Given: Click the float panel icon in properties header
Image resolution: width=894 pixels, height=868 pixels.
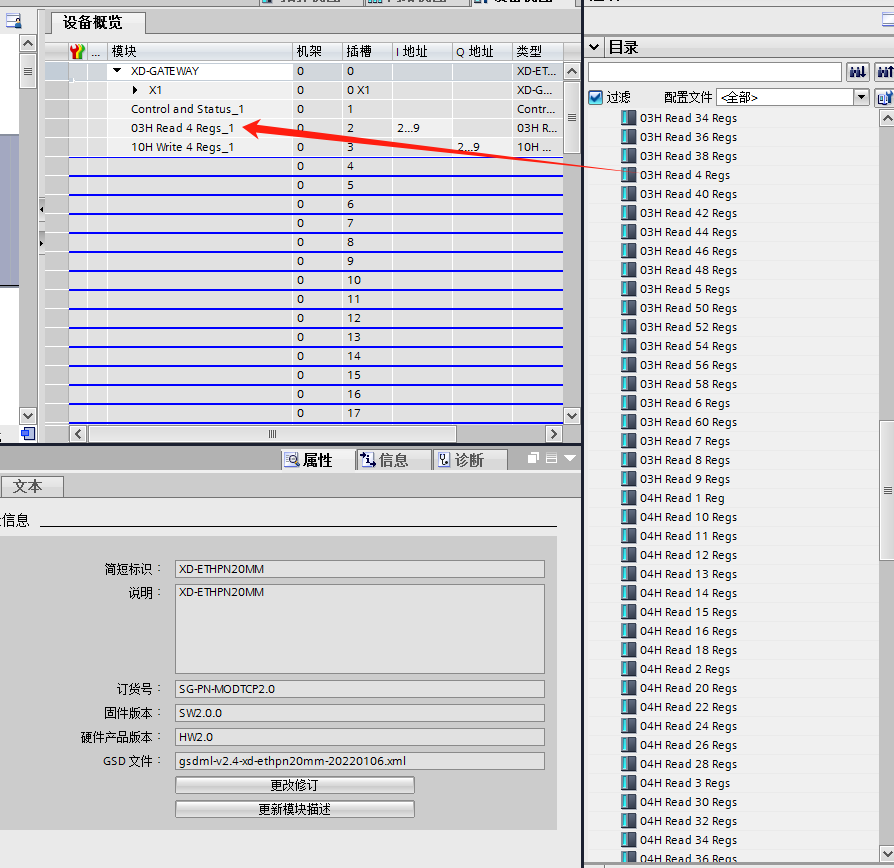Looking at the screenshot, I should [x=533, y=459].
